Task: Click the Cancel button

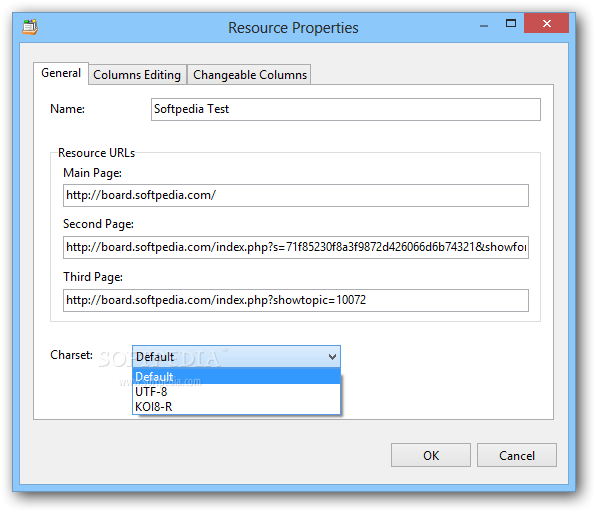Action: coord(517,455)
